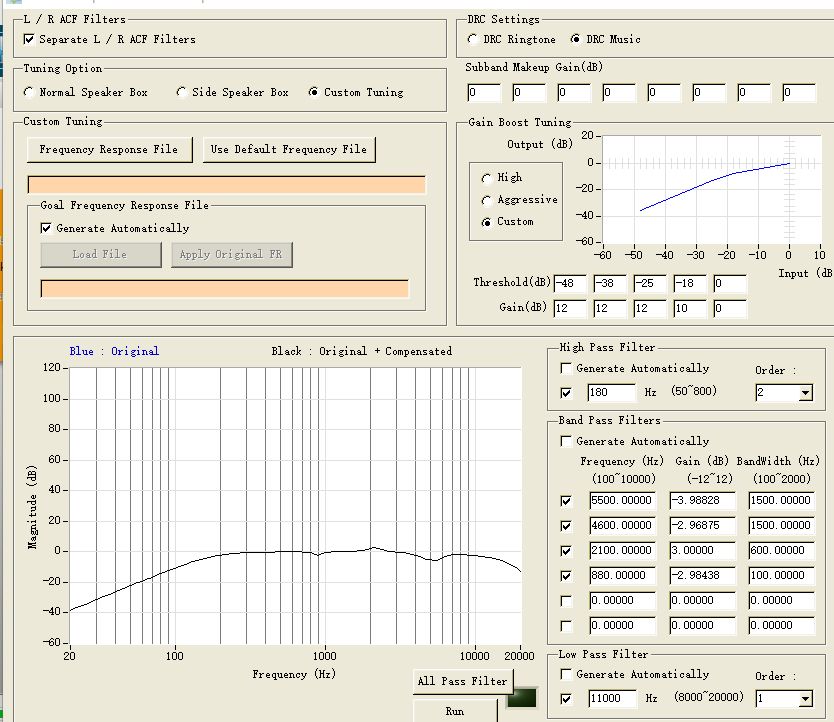Toggle Generate Automatically under Goal Frequency Response
This screenshot has height=722, width=834.
46,228
